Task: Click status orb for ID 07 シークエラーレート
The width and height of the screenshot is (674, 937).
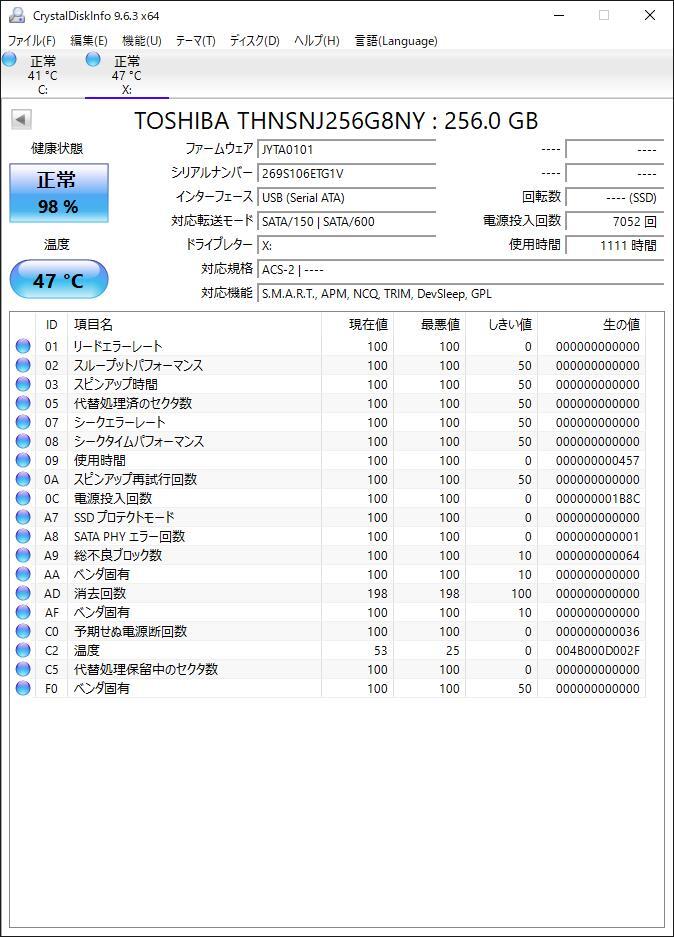Action: (x=23, y=422)
